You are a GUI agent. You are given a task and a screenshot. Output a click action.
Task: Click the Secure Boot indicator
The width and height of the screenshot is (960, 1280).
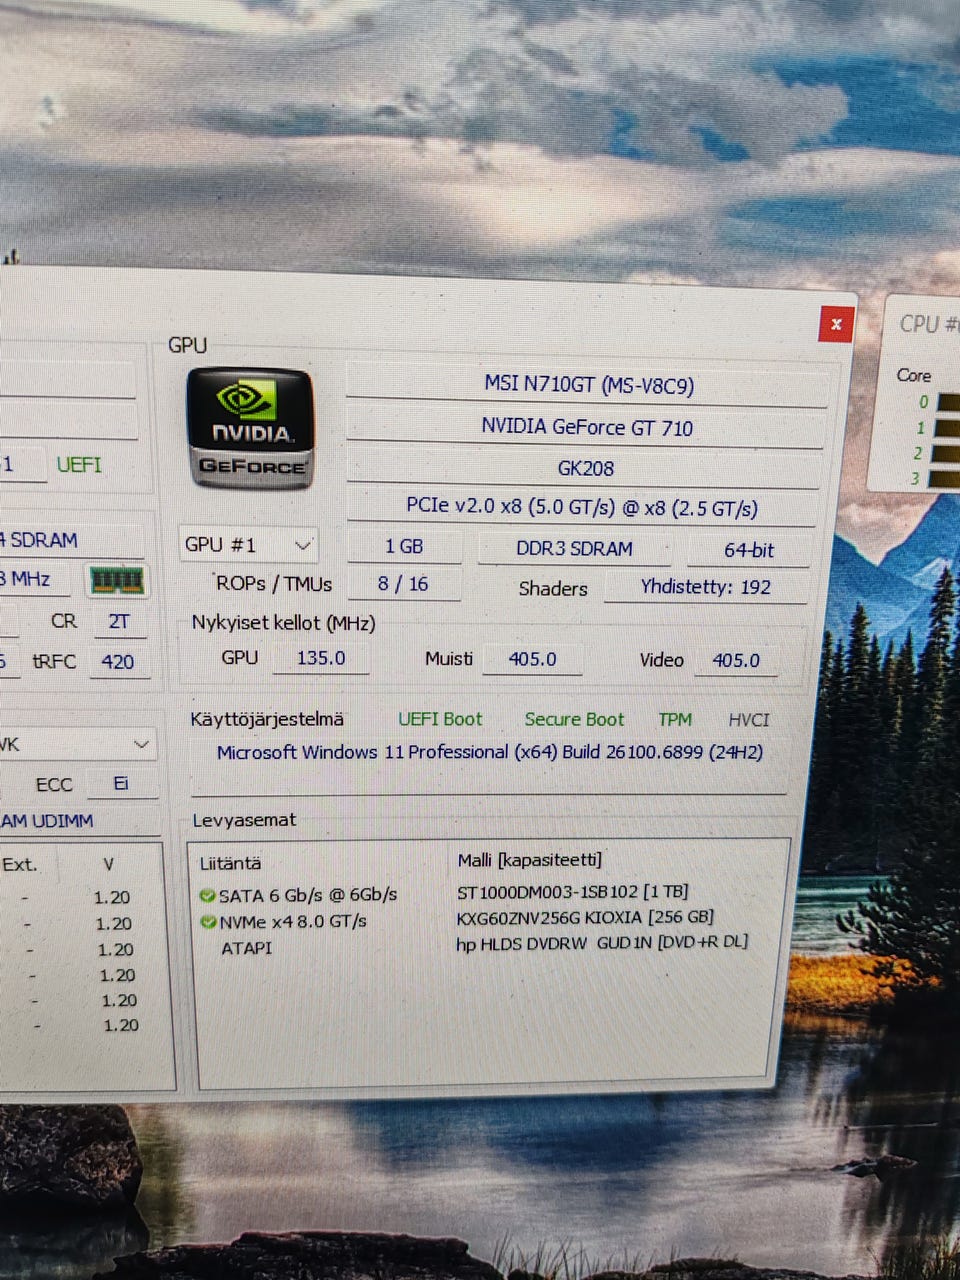tap(574, 719)
